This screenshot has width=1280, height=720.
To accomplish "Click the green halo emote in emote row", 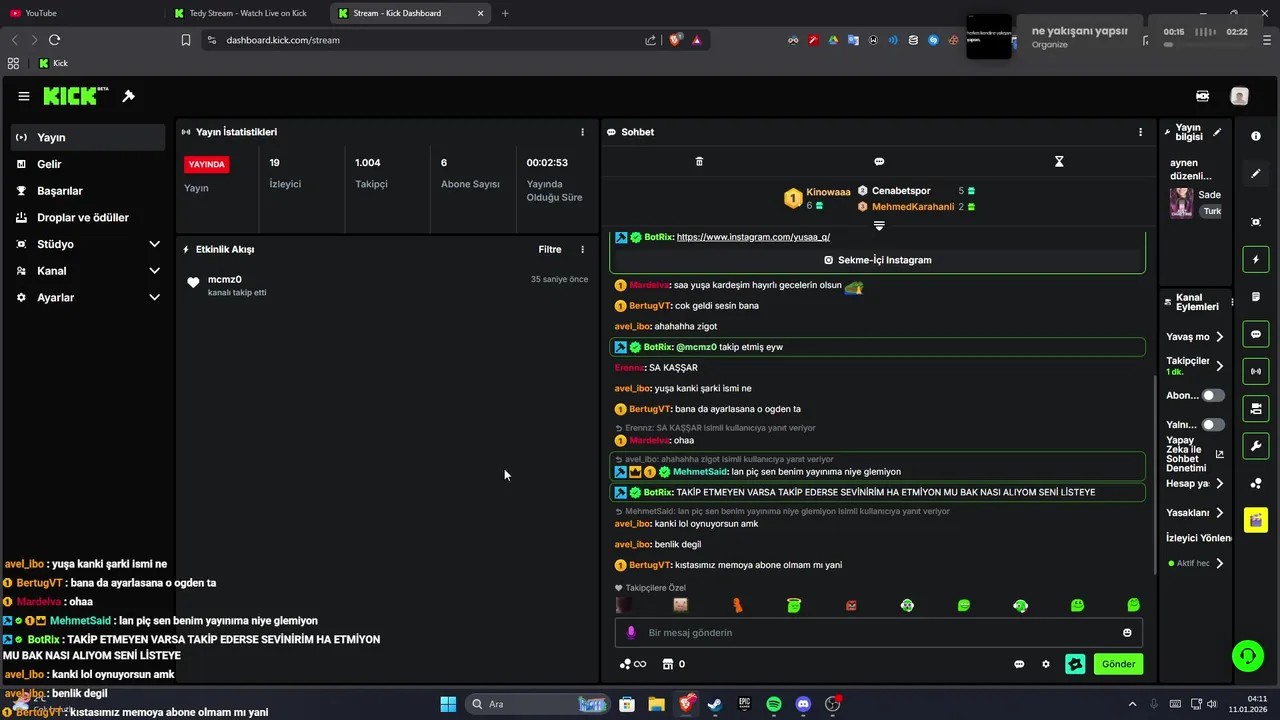I will [794, 605].
